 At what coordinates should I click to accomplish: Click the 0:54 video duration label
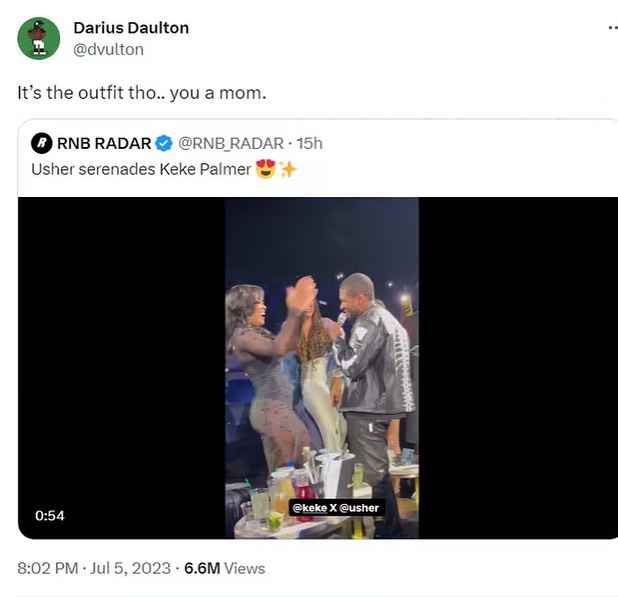coord(50,515)
